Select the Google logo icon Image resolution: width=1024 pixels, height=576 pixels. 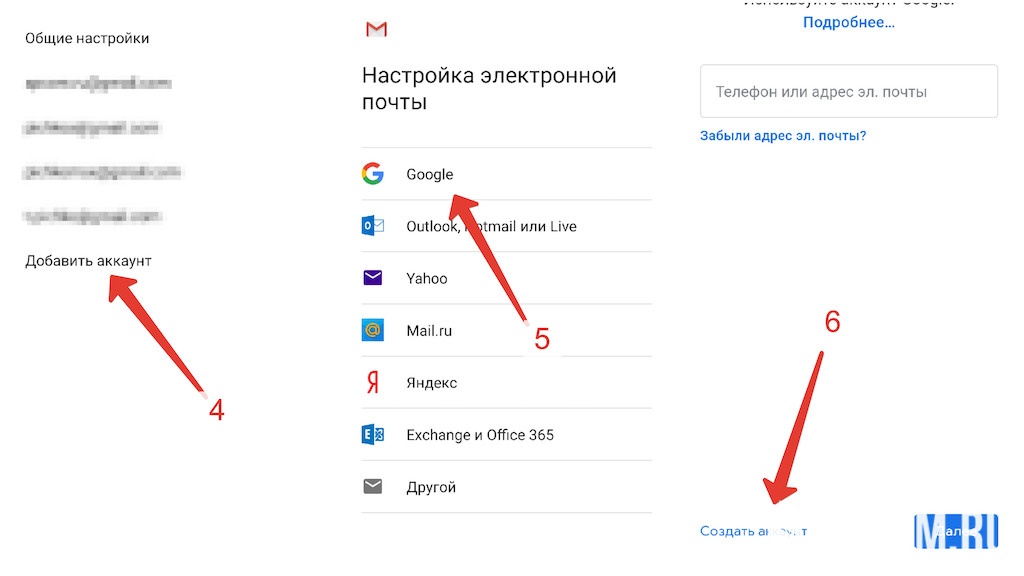(x=373, y=174)
